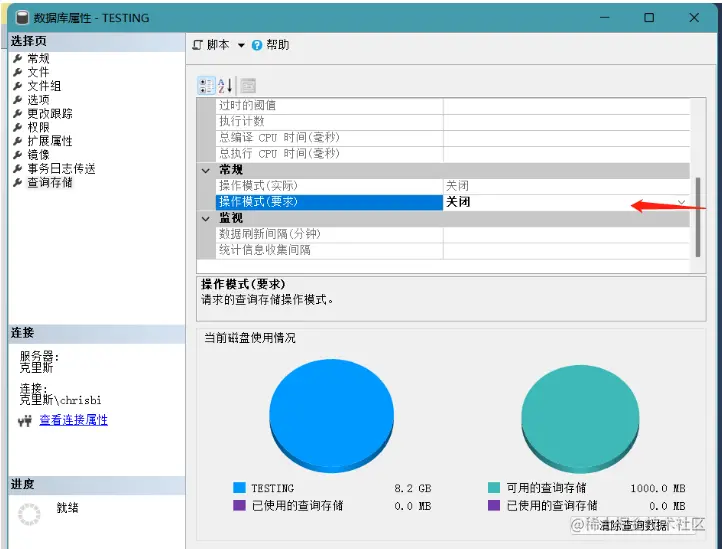Click purple swatch beside 0.0 MB left legend
Viewport: 722px width, 549px height.
pos(239,506)
